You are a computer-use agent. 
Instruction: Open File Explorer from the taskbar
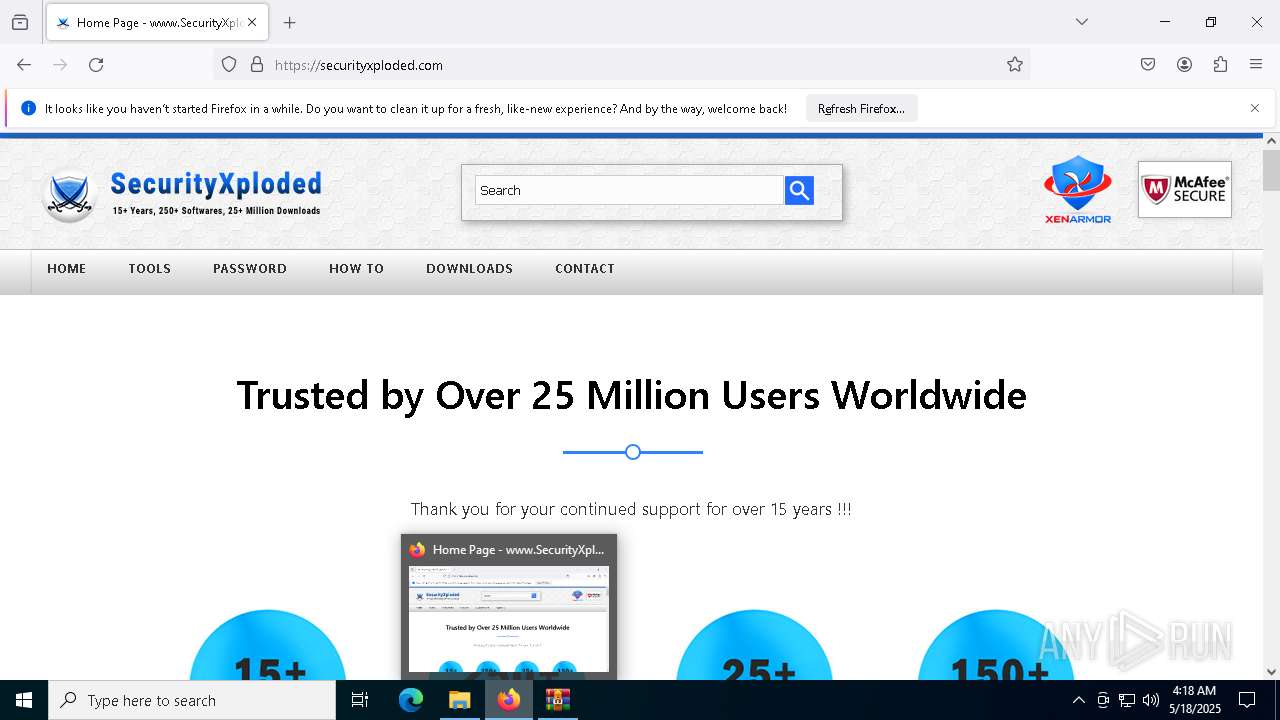coord(460,700)
